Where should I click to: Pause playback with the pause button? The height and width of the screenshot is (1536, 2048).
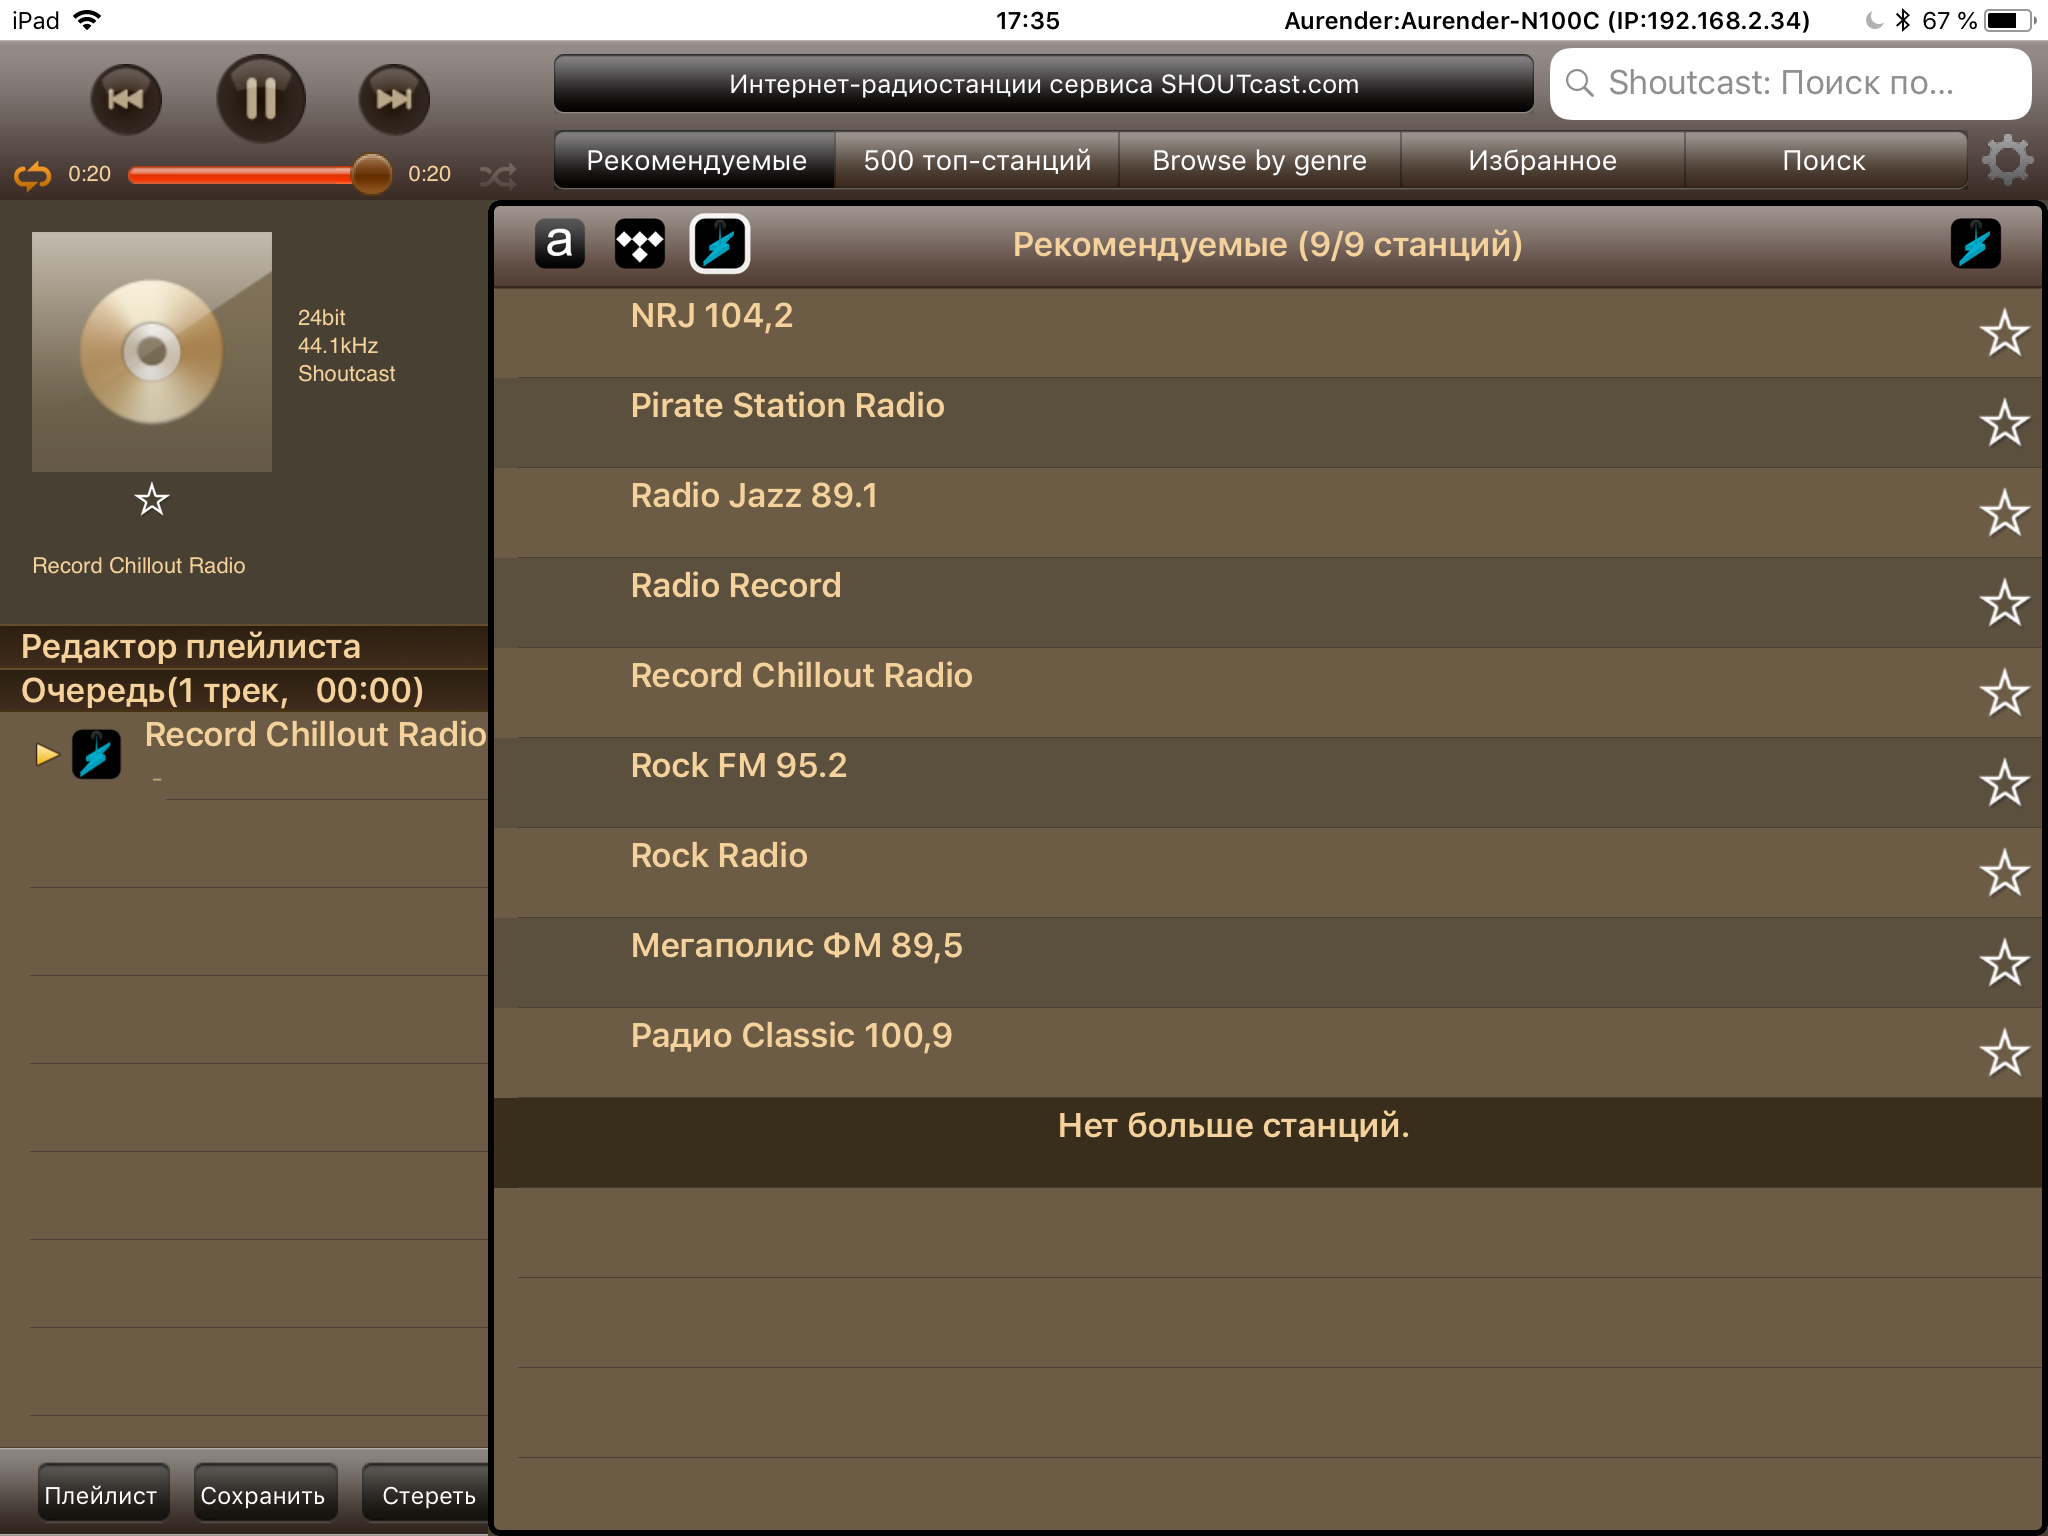point(260,98)
